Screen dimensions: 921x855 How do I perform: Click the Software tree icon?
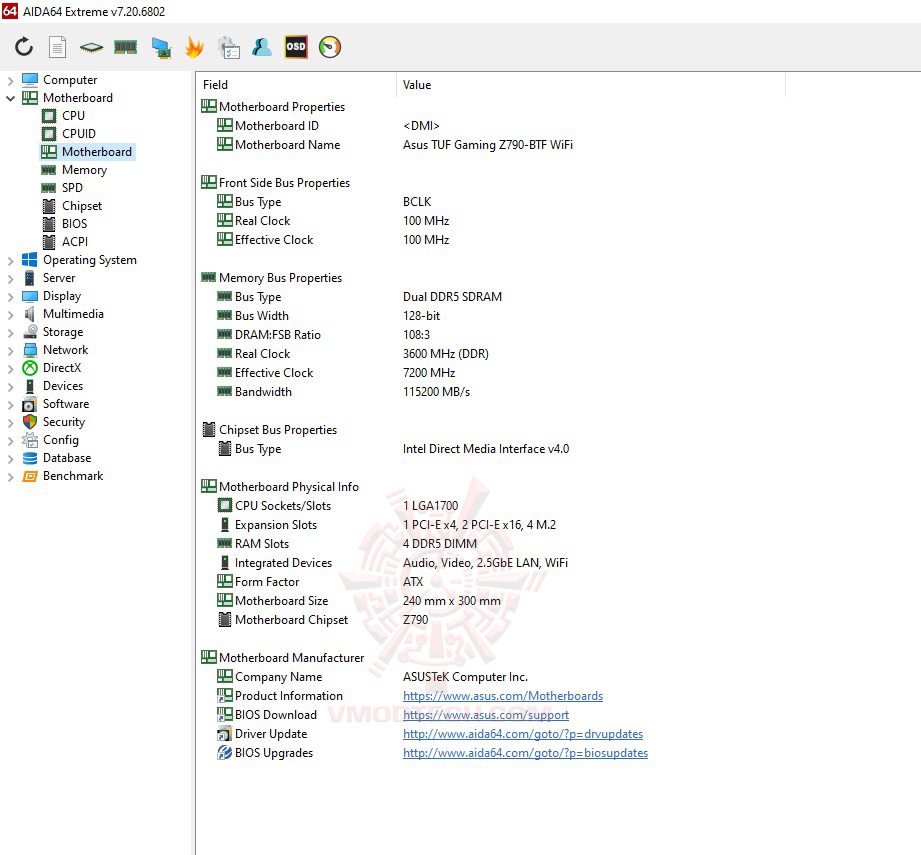[x=30, y=404]
